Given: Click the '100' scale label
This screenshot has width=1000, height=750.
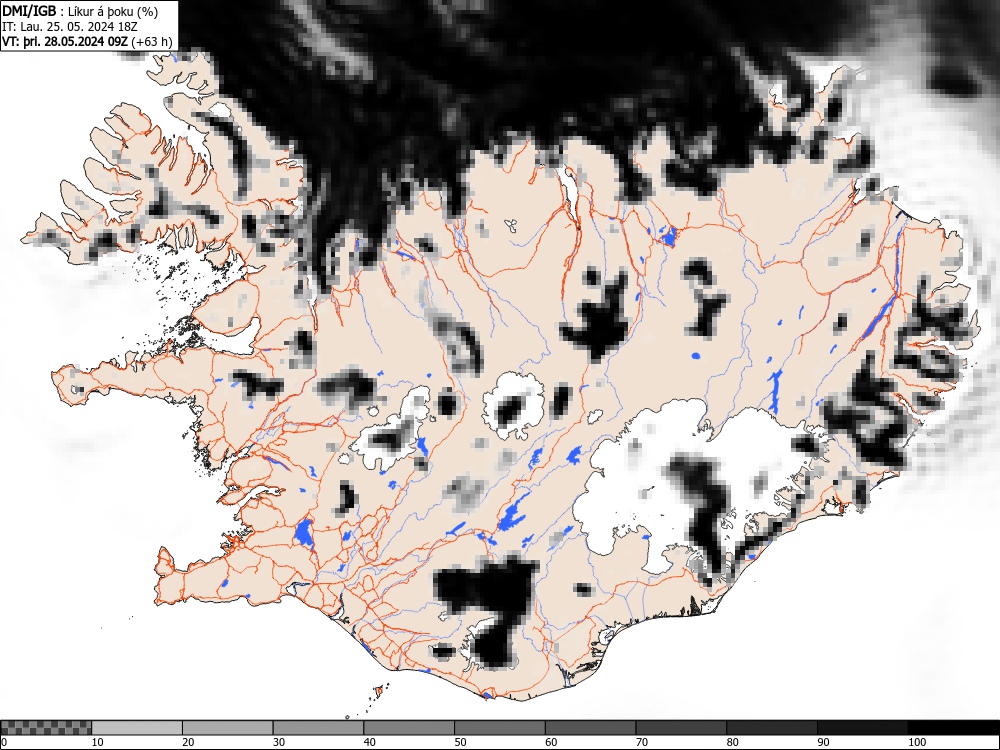Looking at the screenshot, I should [x=916, y=742].
